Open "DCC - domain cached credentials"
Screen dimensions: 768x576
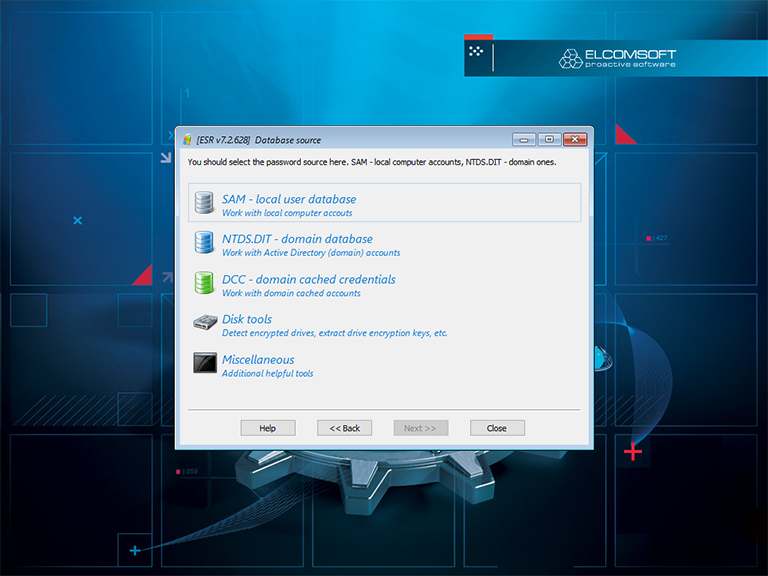(309, 279)
